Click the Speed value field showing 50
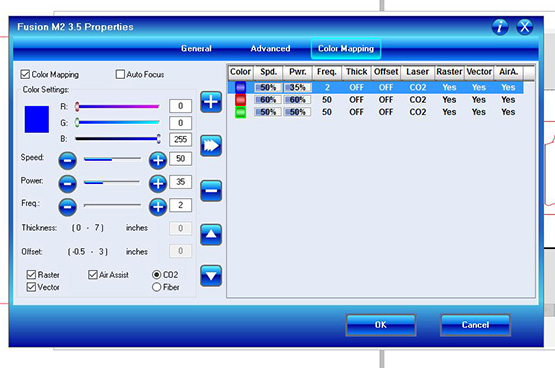The height and width of the screenshot is (368, 555). point(181,159)
